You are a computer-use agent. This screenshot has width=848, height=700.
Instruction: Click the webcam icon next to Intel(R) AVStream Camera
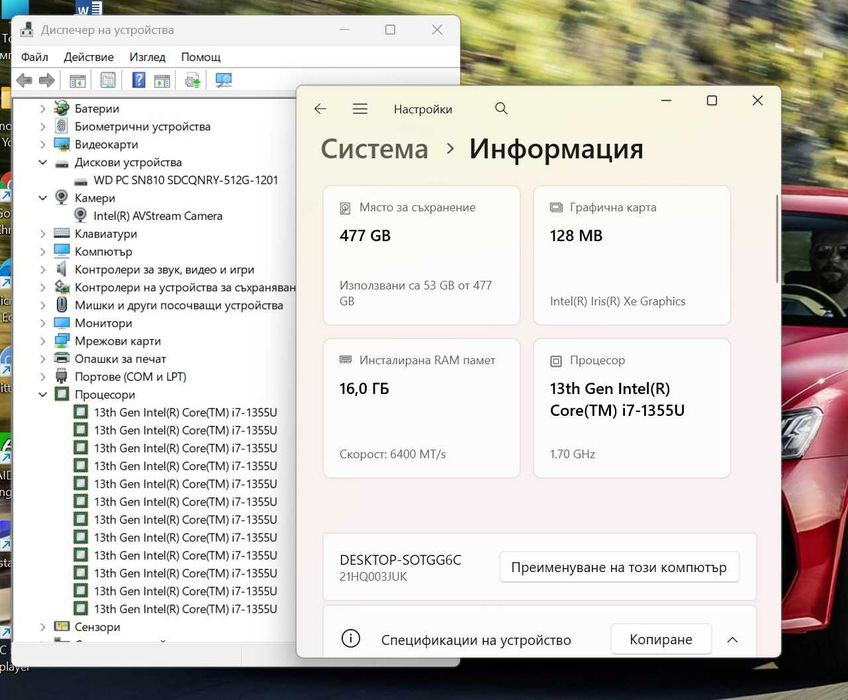[80, 215]
